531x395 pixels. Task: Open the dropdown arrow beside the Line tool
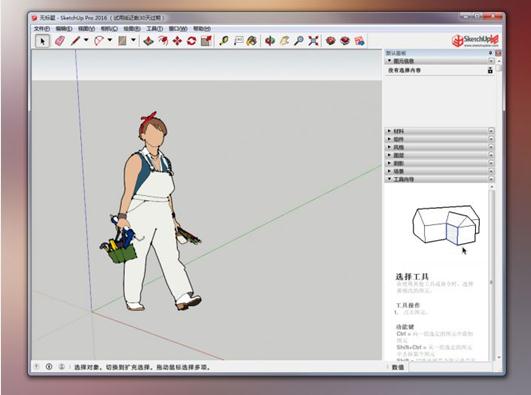tap(86, 40)
